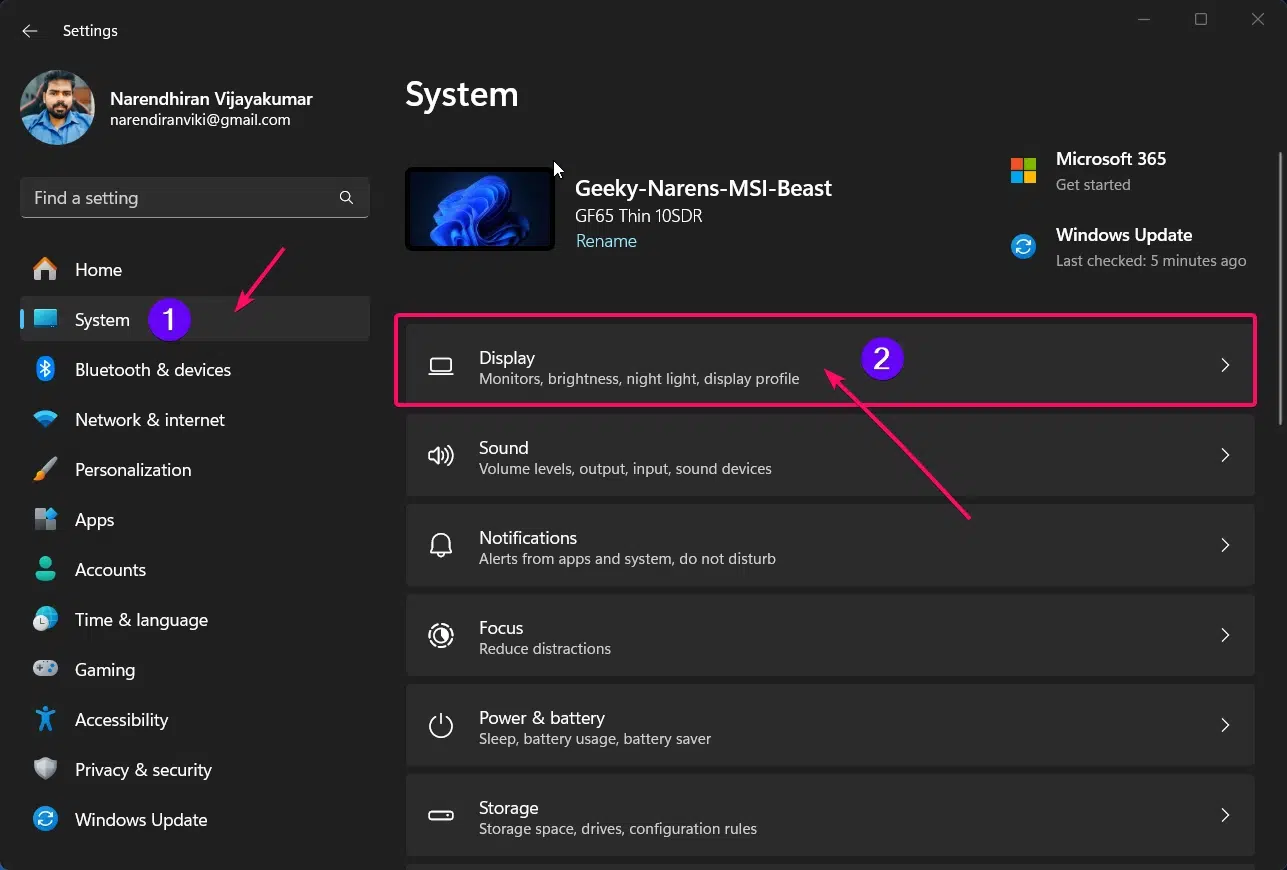Click the Gaming controller icon
Viewport: 1287px width, 870px height.
45,668
